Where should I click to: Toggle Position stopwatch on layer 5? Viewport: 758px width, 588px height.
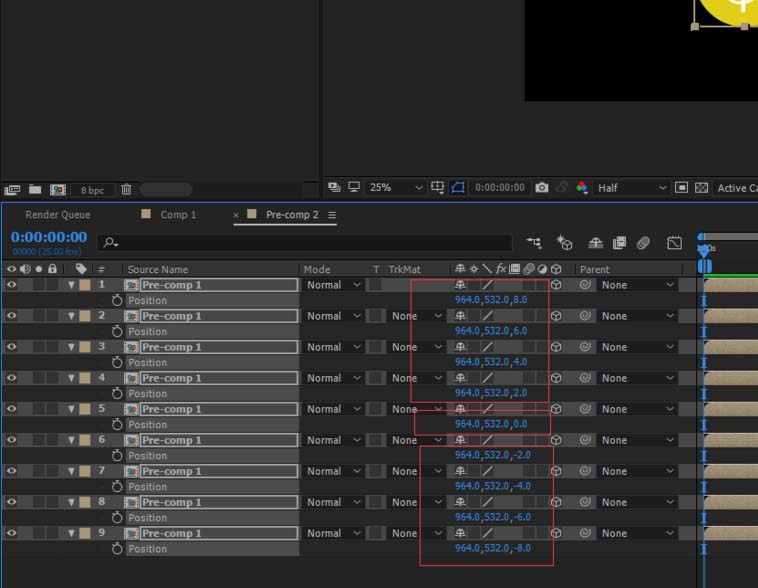(x=117, y=425)
